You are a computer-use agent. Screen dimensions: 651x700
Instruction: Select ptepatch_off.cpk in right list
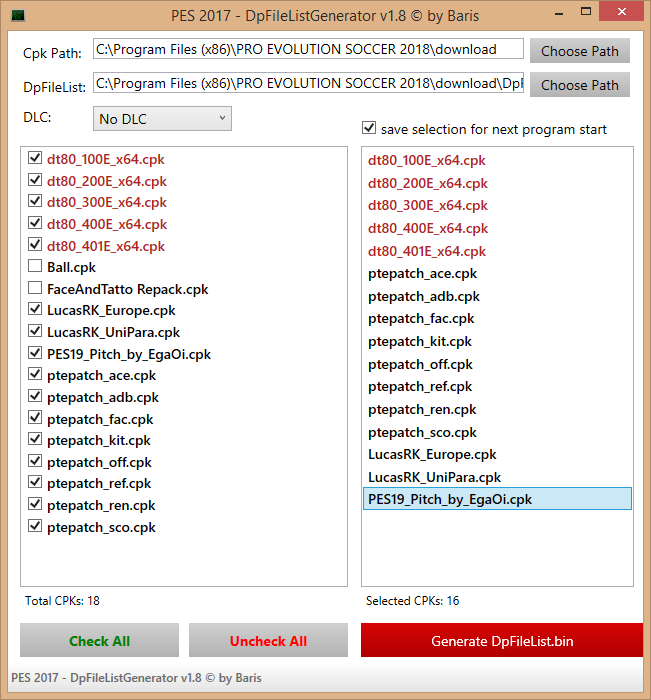pyautogui.click(x=497, y=364)
